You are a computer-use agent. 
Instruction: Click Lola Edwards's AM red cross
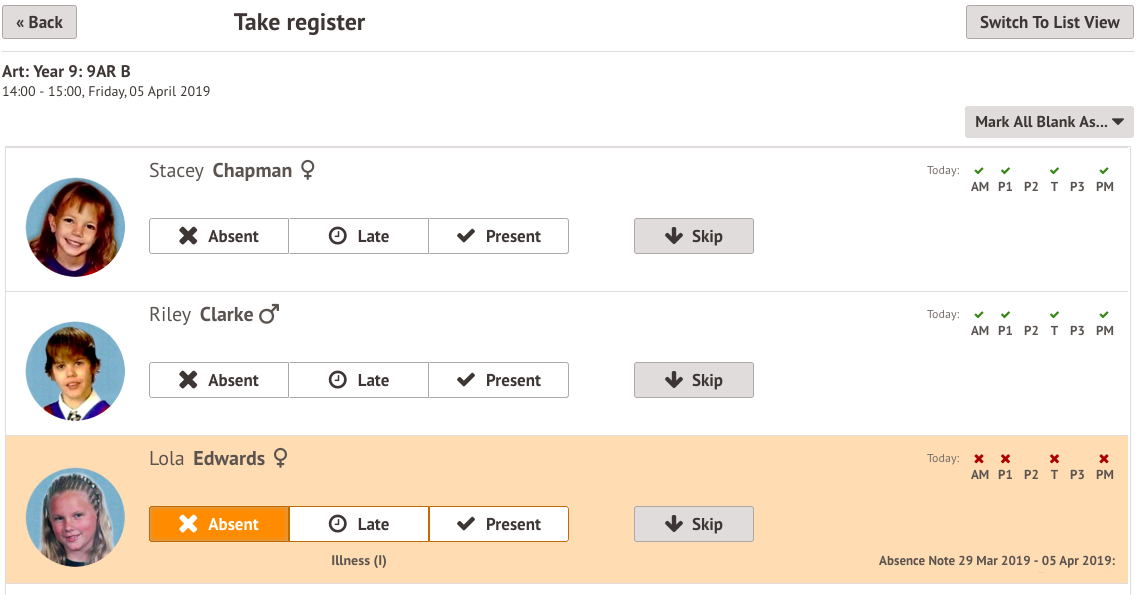click(x=979, y=459)
